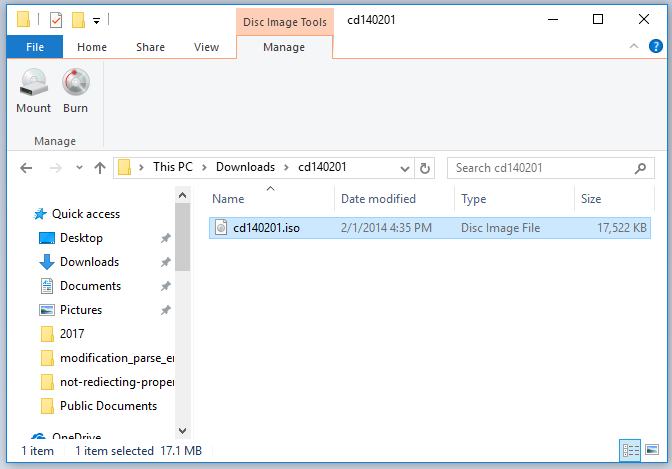Select the cd140201.iso file

(430, 228)
